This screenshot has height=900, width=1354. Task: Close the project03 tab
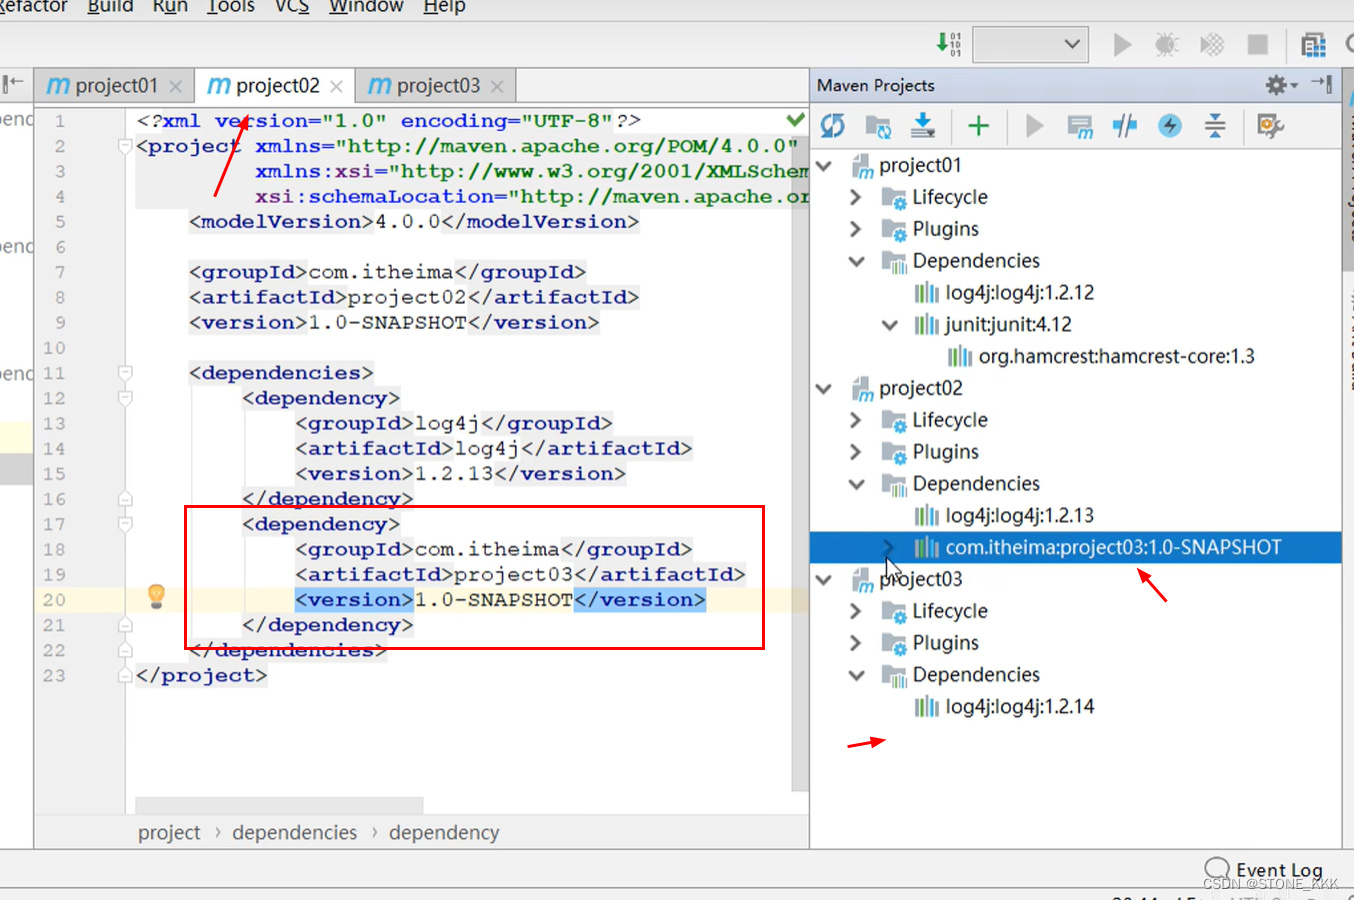pos(497,87)
